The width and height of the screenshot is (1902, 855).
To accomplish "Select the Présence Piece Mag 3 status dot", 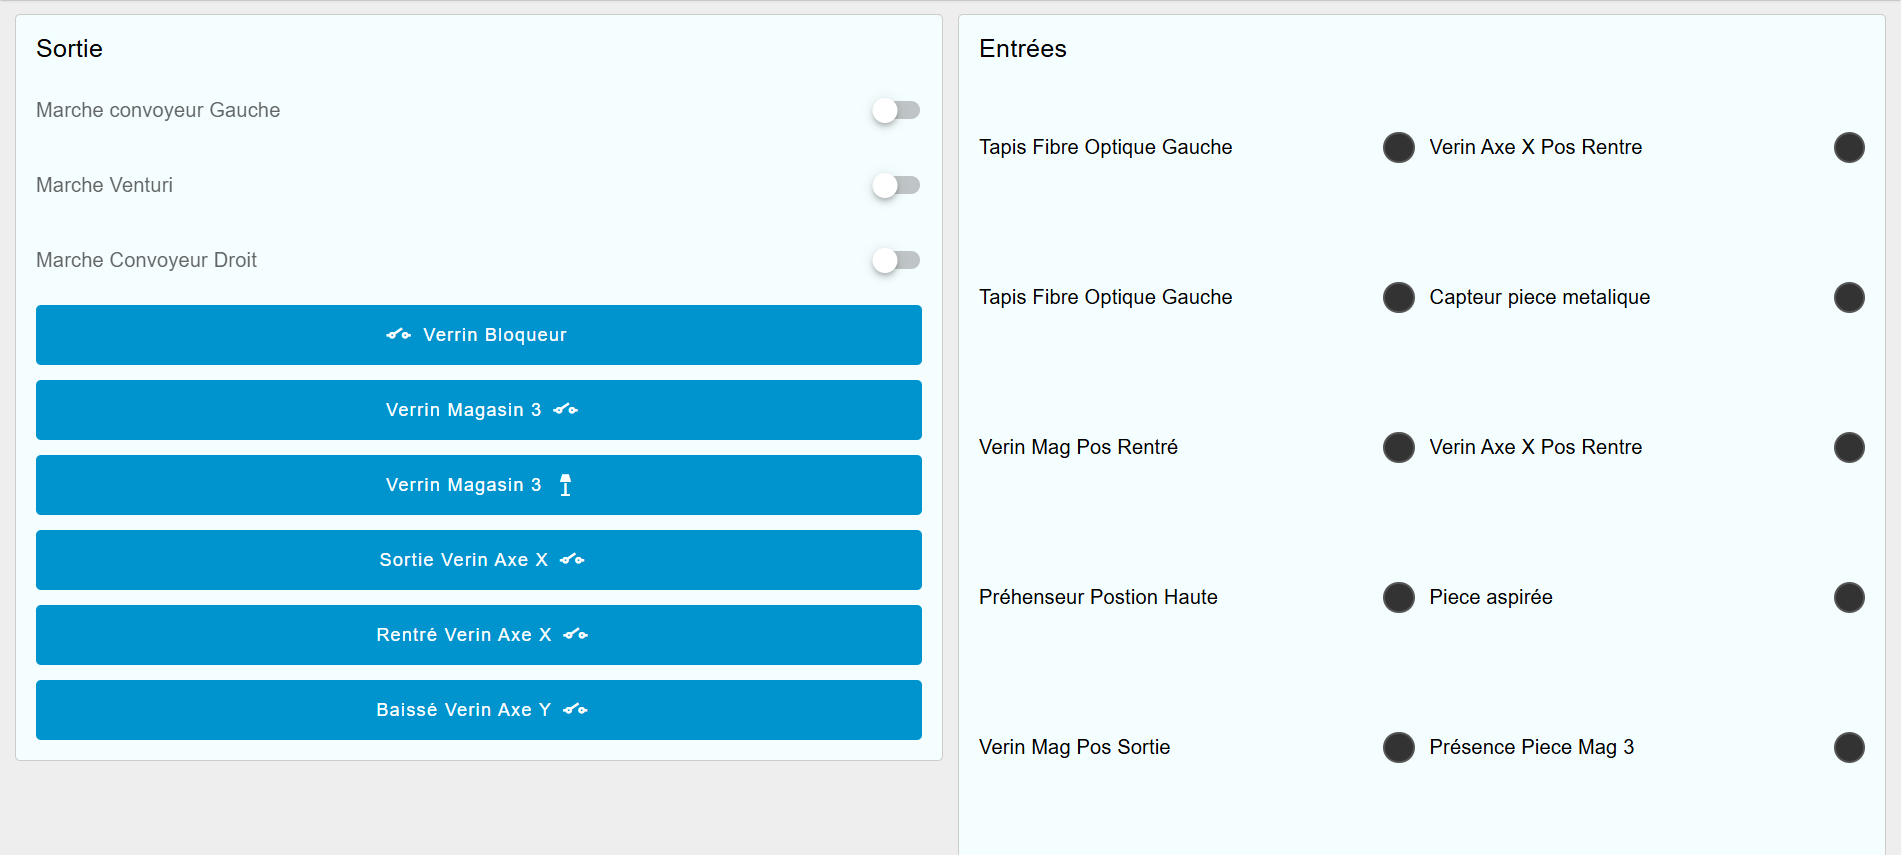I will click(x=1849, y=747).
